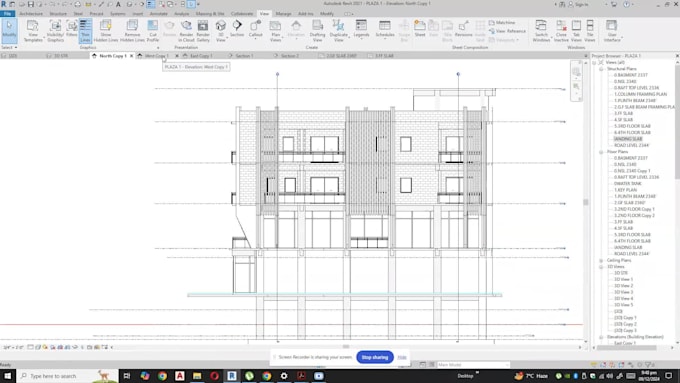Select the Cut Profile tool
The width and height of the screenshot is (680, 383).
153,31
